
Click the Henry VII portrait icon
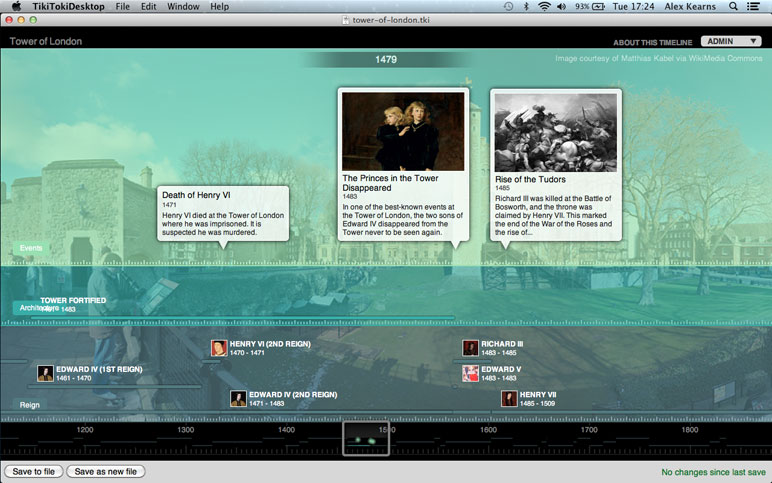tap(509, 399)
